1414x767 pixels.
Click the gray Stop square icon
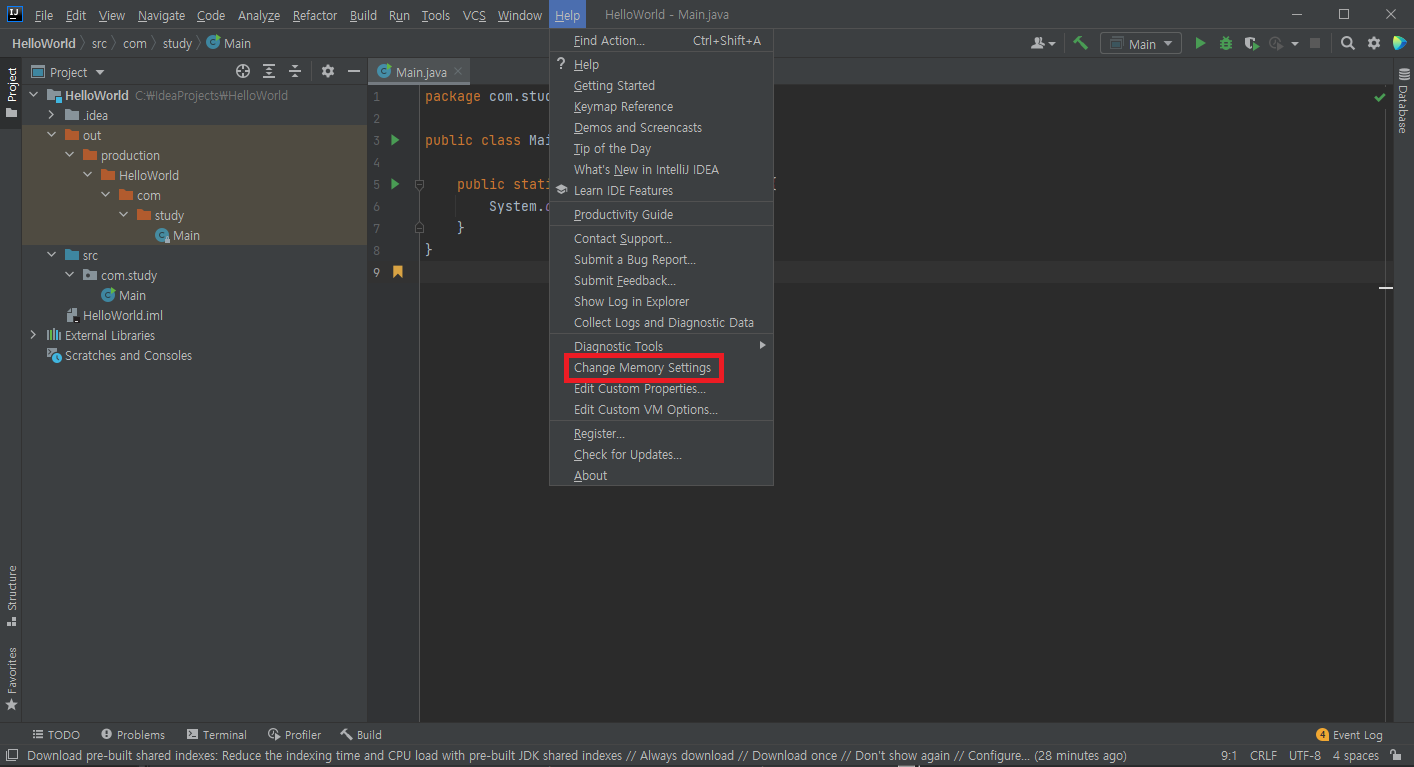(x=1315, y=43)
